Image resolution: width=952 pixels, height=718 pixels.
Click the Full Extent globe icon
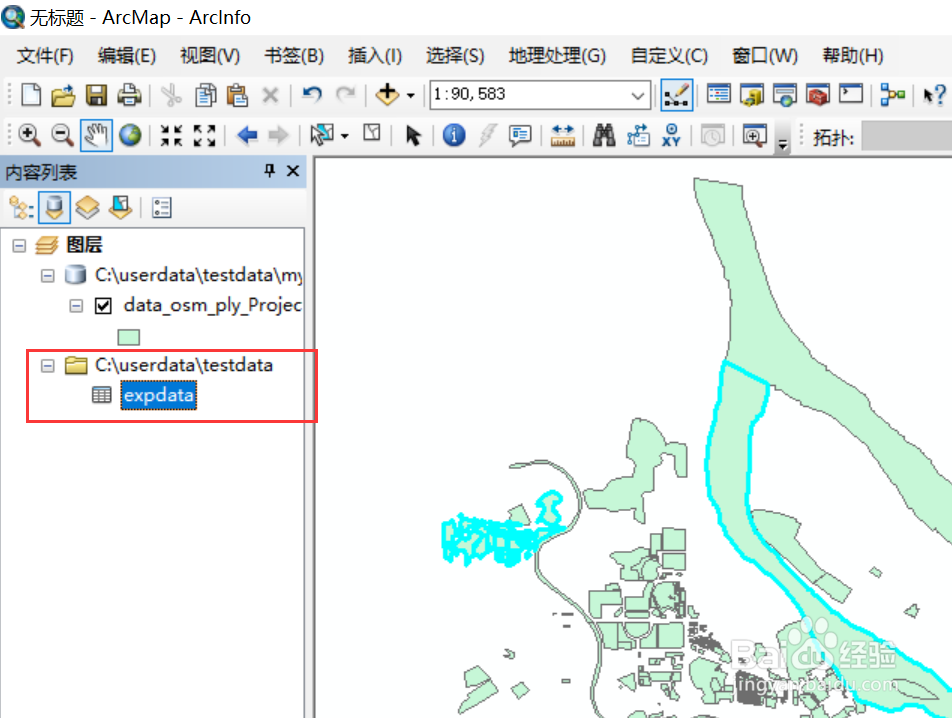click(129, 135)
